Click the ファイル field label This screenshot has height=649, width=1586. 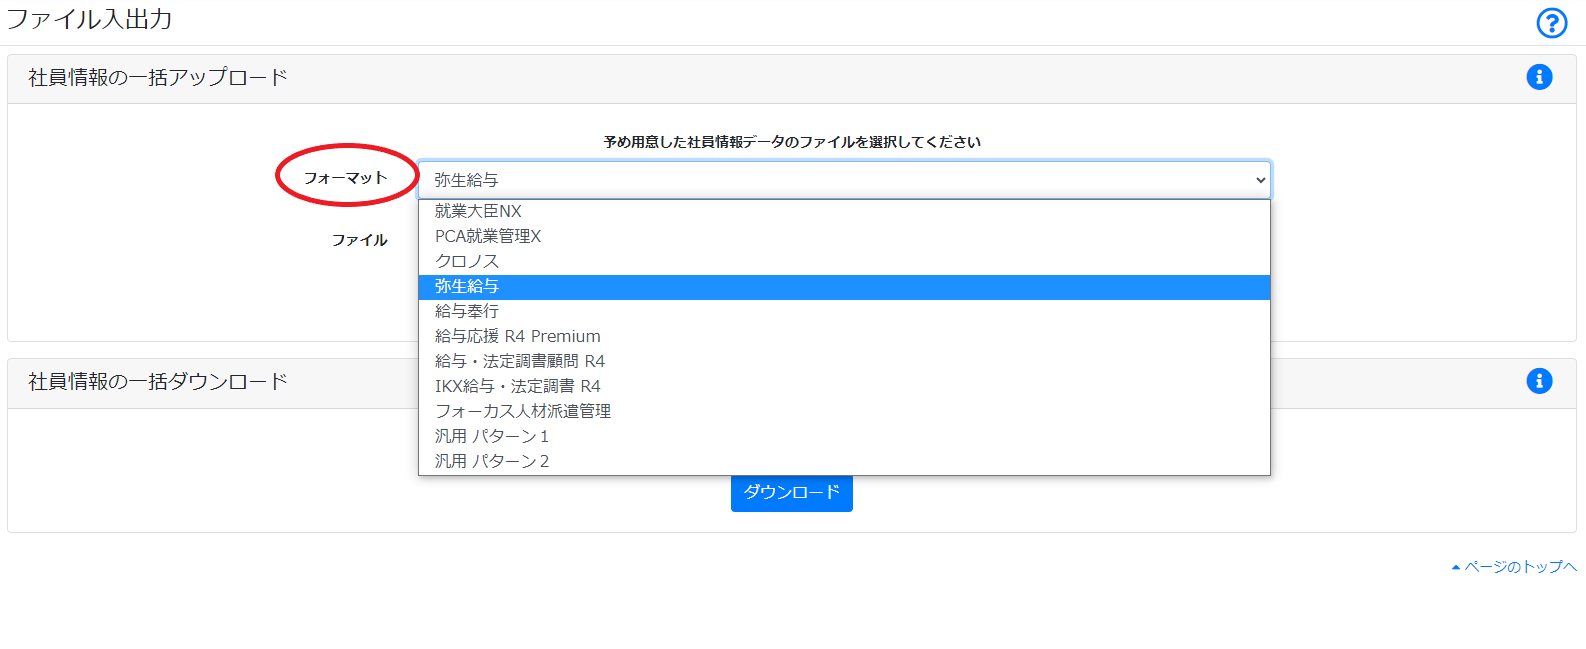coord(360,240)
